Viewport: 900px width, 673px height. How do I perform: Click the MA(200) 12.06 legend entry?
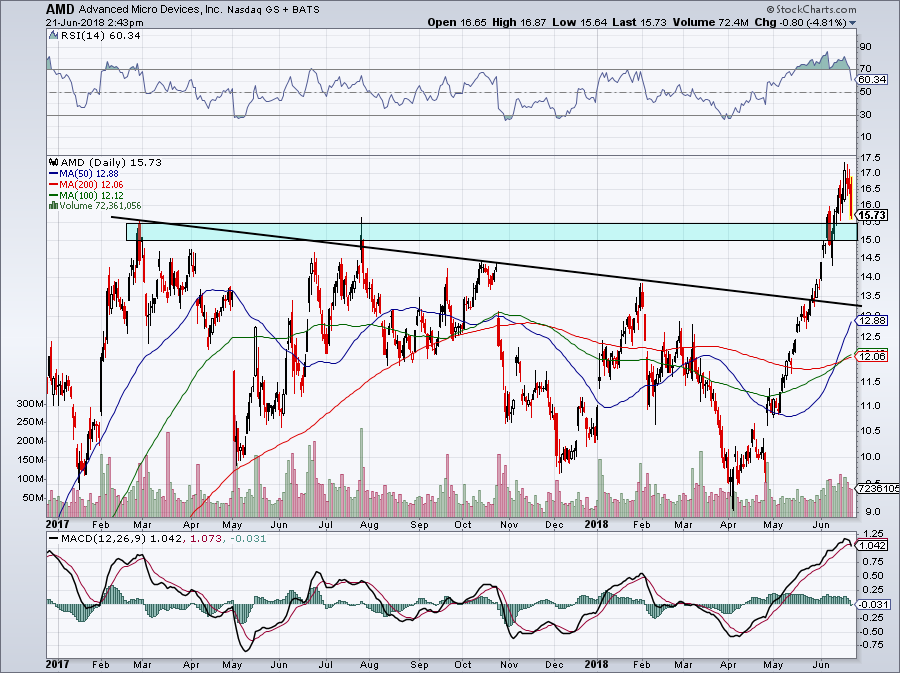tap(91, 185)
